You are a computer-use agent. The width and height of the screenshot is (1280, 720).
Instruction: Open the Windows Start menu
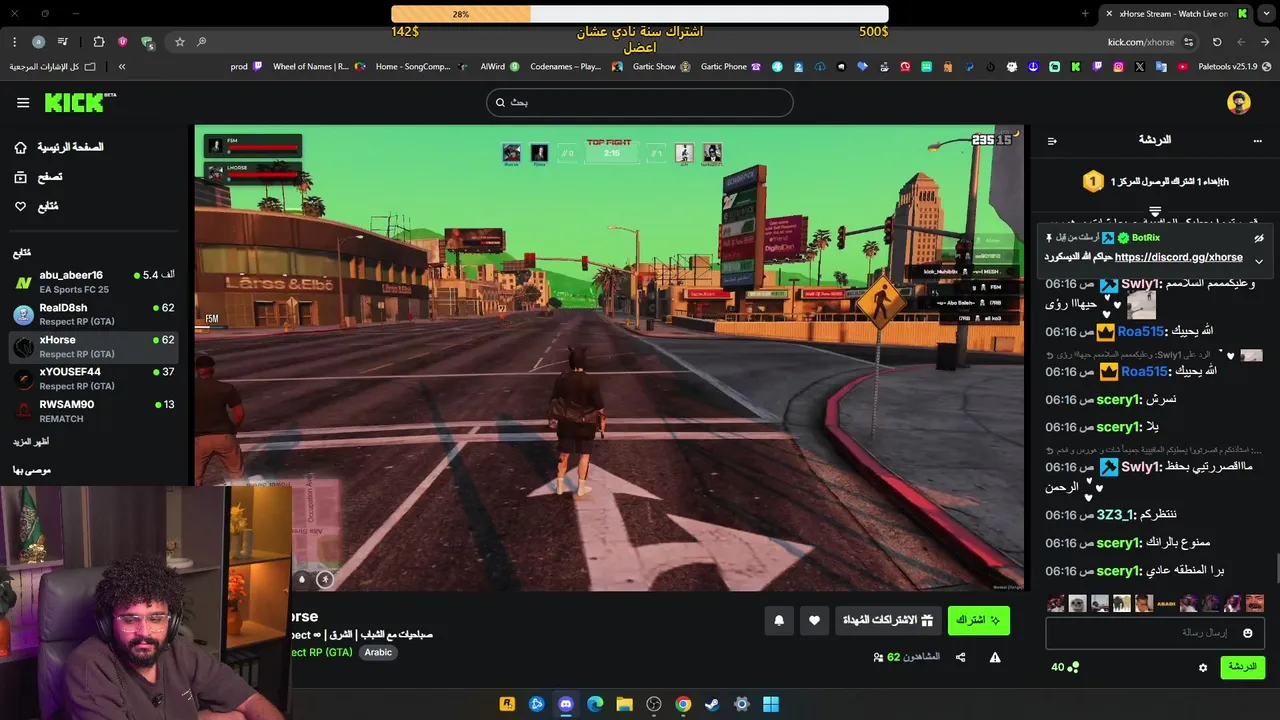tap(771, 704)
